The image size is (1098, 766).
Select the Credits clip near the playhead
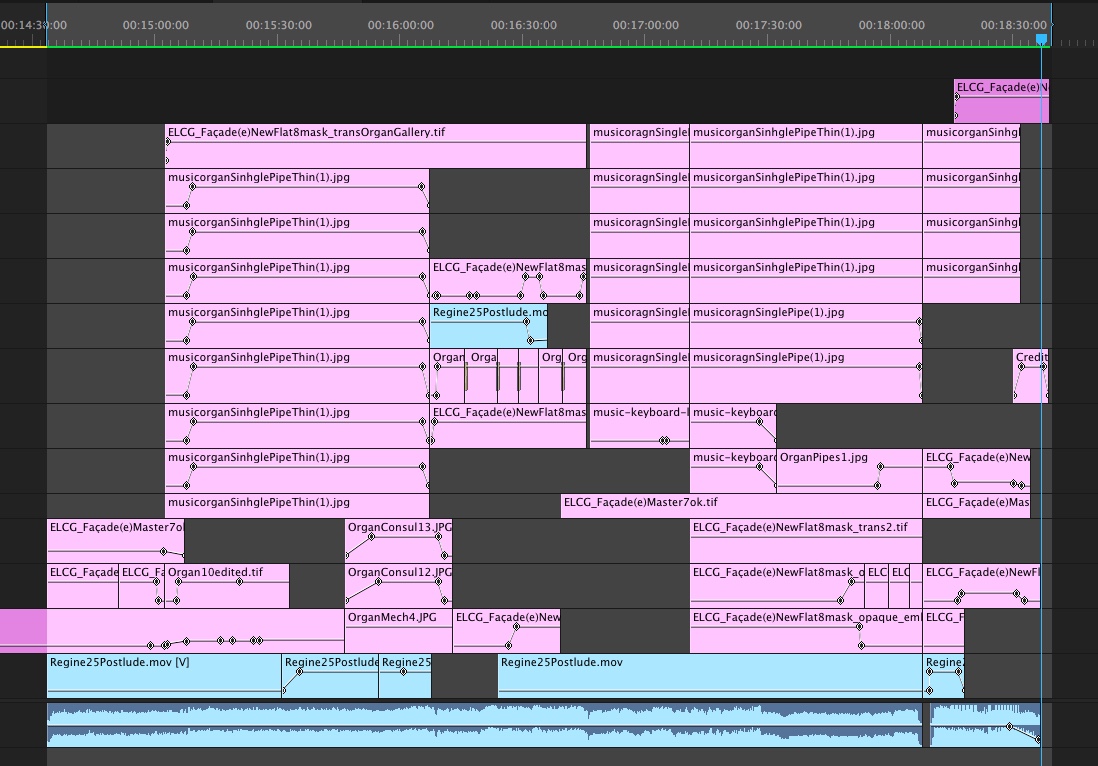(1030, 370)
